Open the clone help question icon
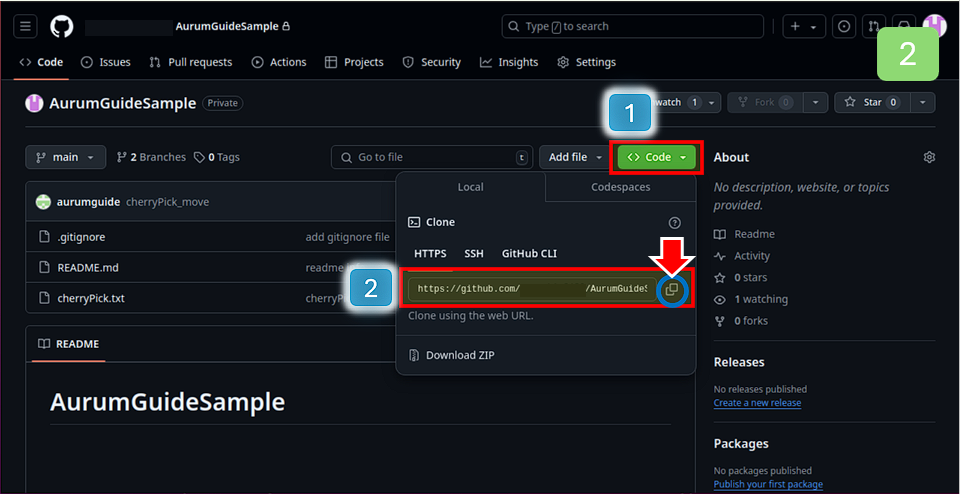The height and width of the screenshot is (494, 960). (674, 223)
